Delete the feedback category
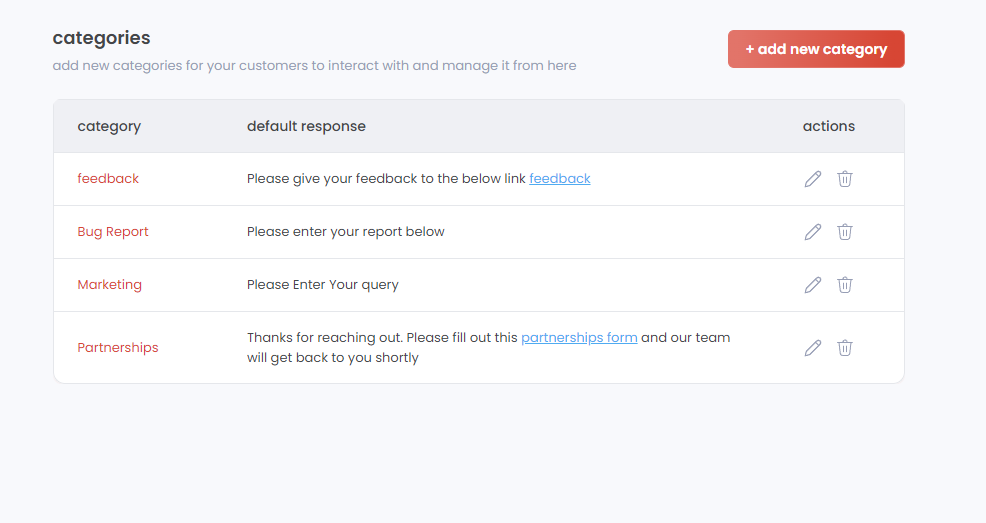Viewport: 986px width, 523px height. tap(845, 179)
